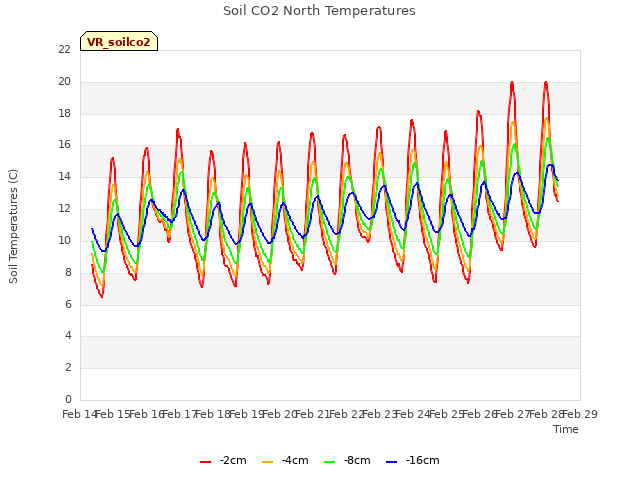640x480 pixels.
Task: Click the 22 y-axis tick label
Action: coord(64,49)
